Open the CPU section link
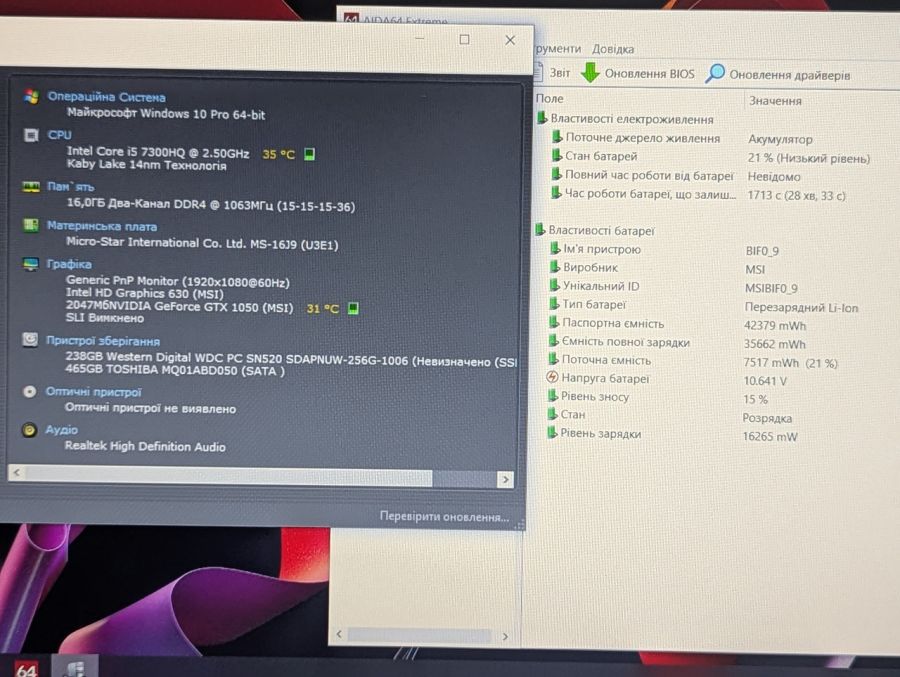900x677 pixels. [60, 134]
